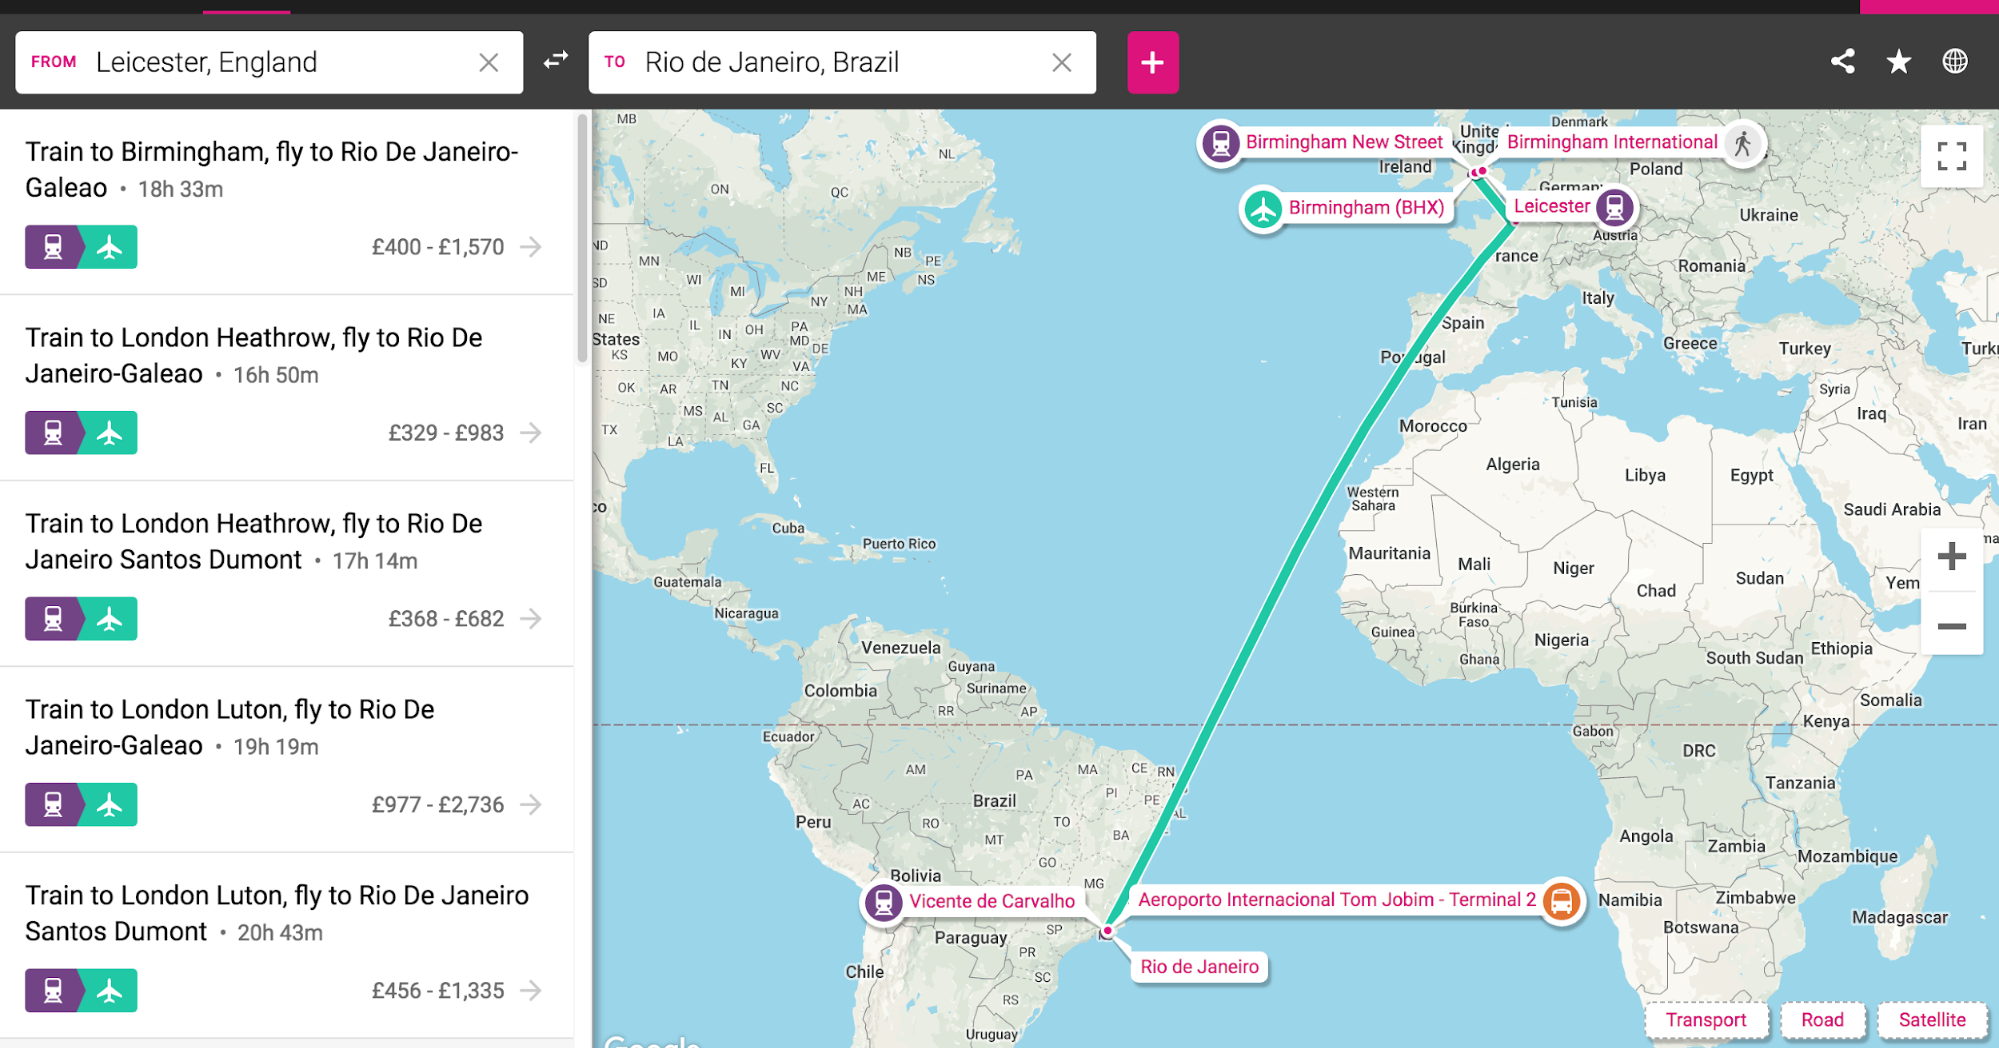Expand the Birmingham route priced £400 - £1,570
The width and height of the screenshot is (1999, 1049).
point(287,202)
